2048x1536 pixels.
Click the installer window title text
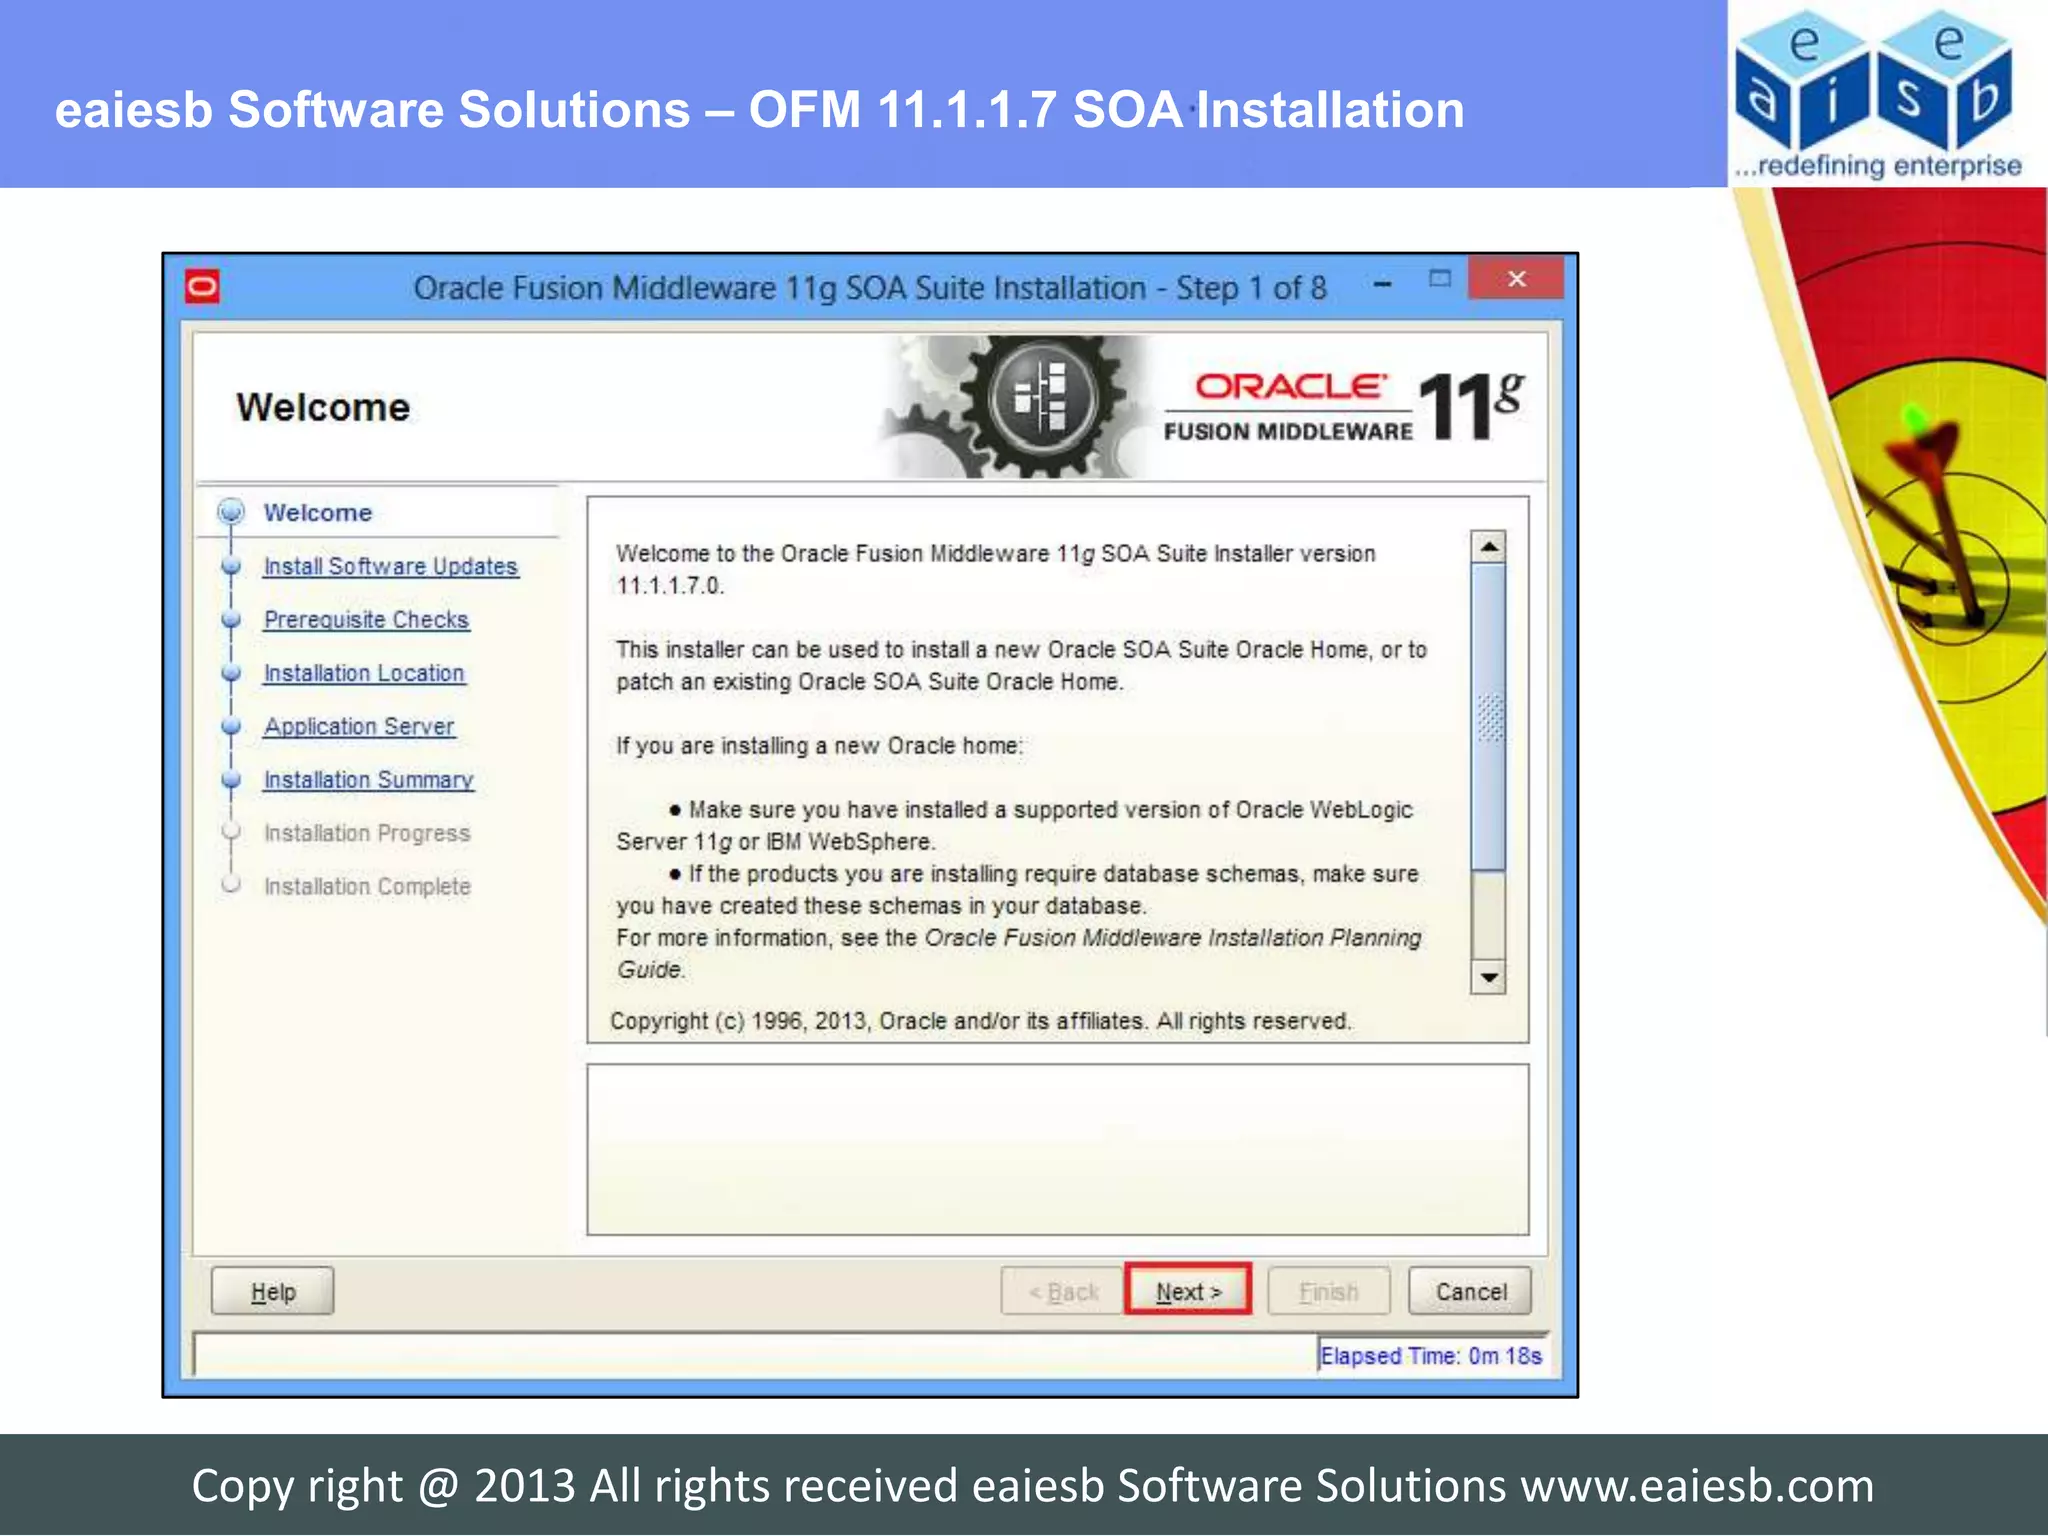[x=869, y=288]
